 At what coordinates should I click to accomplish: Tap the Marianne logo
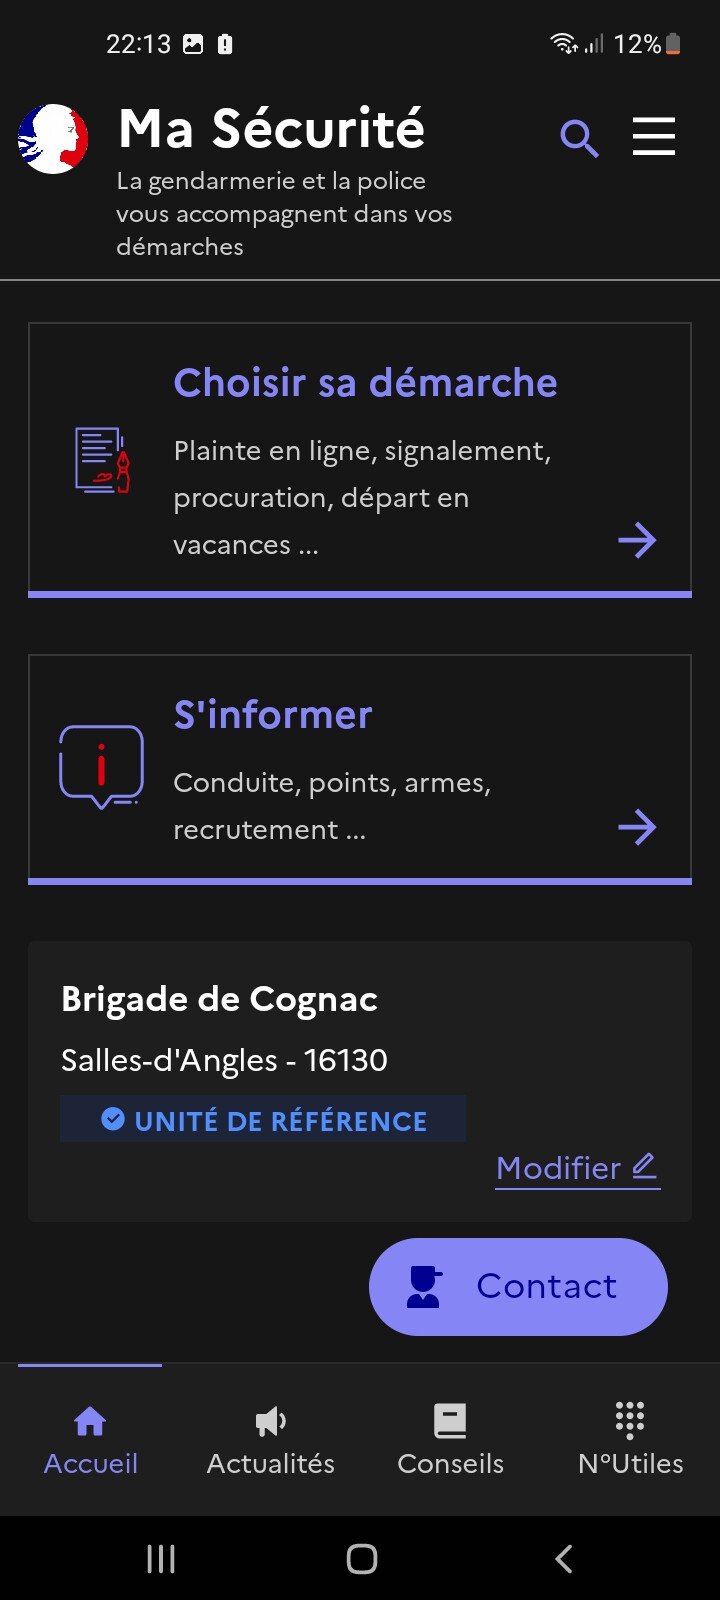pos(53,139)
